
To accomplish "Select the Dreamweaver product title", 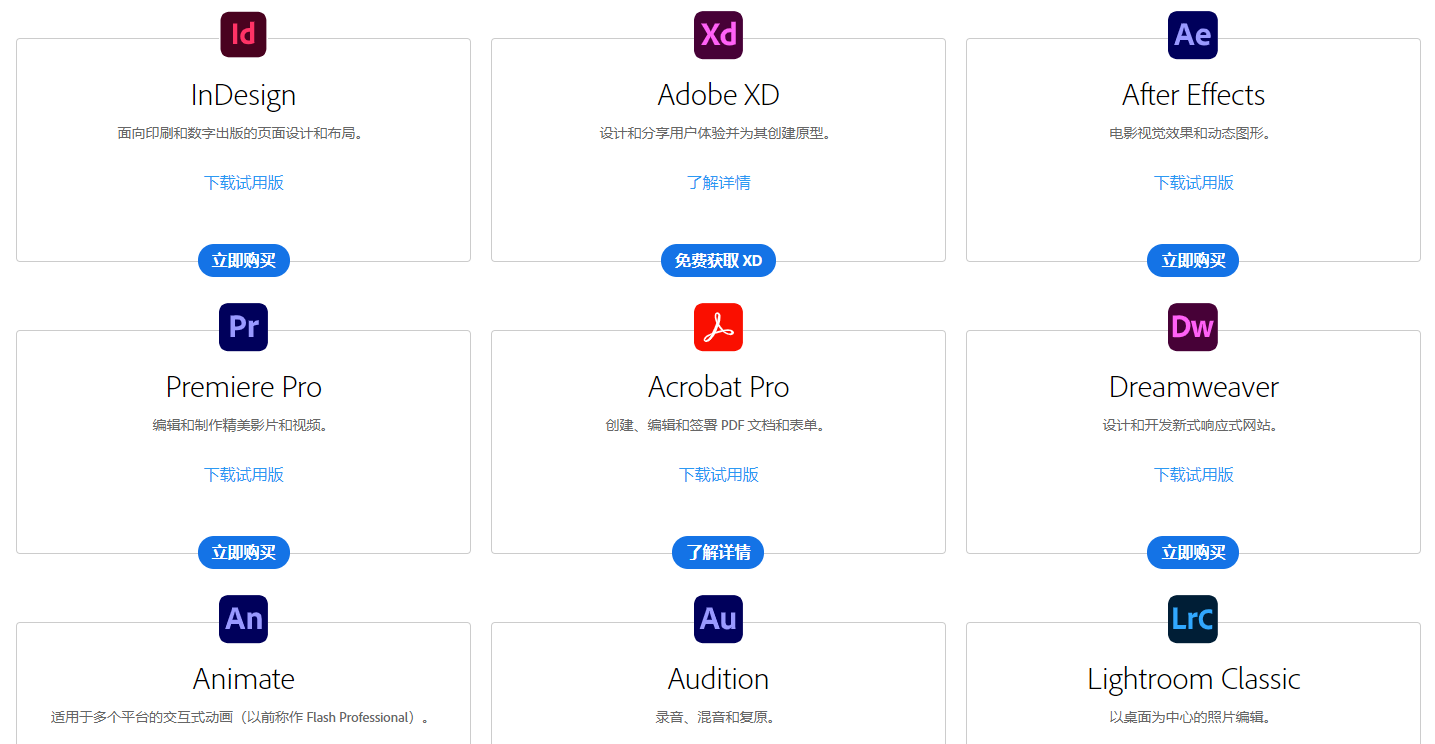I will pos(1193,387).
